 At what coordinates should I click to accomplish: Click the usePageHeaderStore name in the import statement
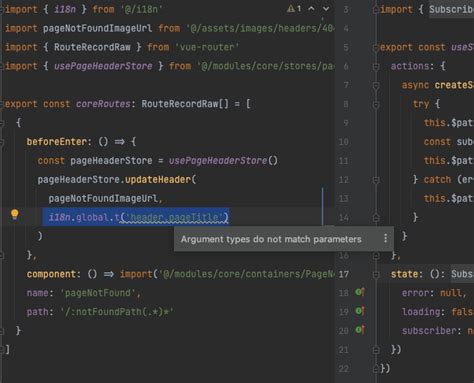[103, 66]
